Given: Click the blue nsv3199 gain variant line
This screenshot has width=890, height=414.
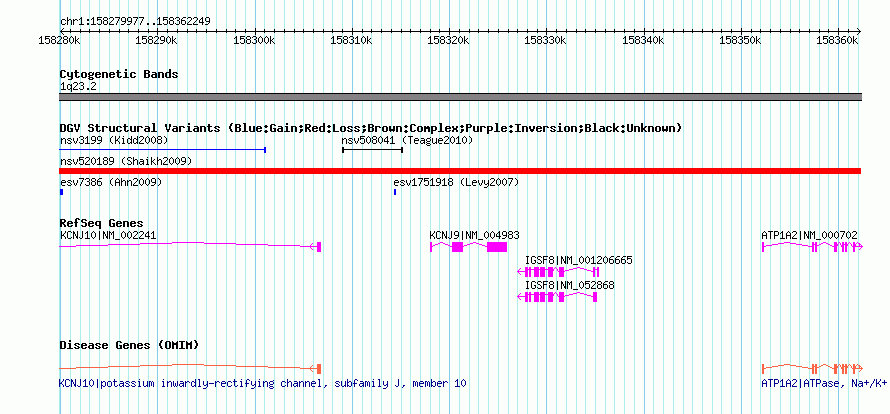Looking at the screenshot, I should tap(163, 150).
